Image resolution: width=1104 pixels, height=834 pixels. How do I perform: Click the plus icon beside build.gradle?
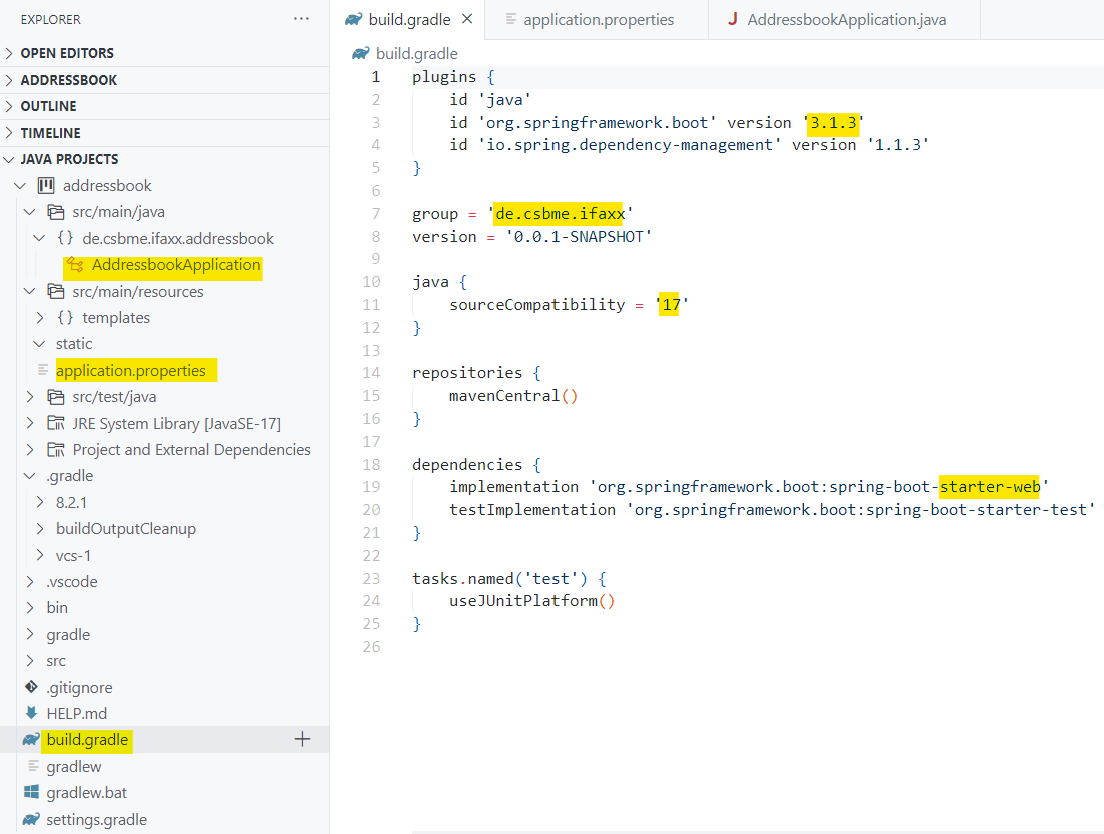pyautogui.click(x=302, y=739)
